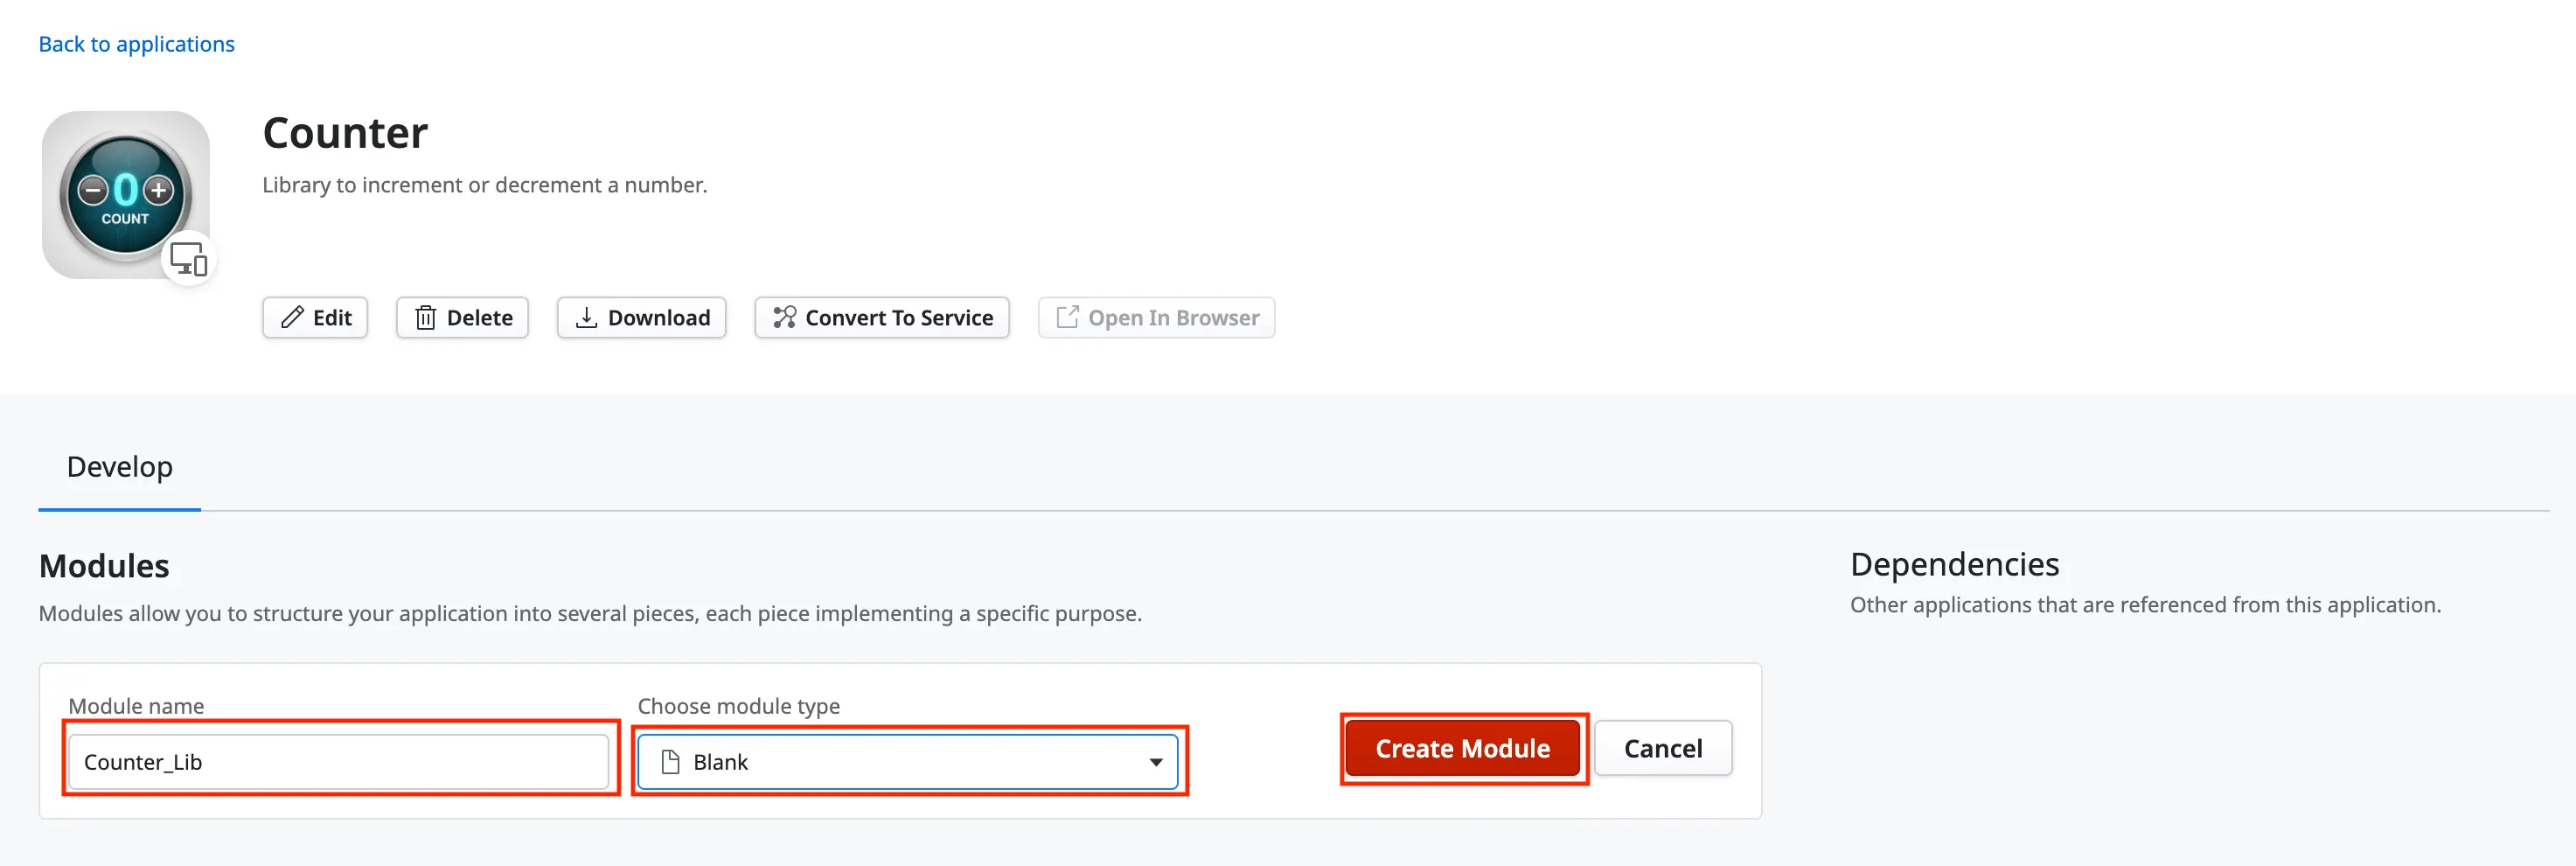This screenshot has width=2576, height=866.
Task: Click the trash icon on the Delete button
Action: point(428,317)
